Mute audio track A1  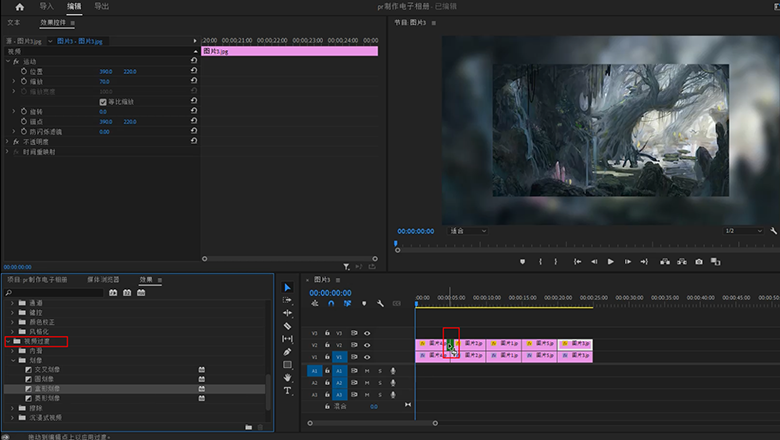click(x=367, y=371)
